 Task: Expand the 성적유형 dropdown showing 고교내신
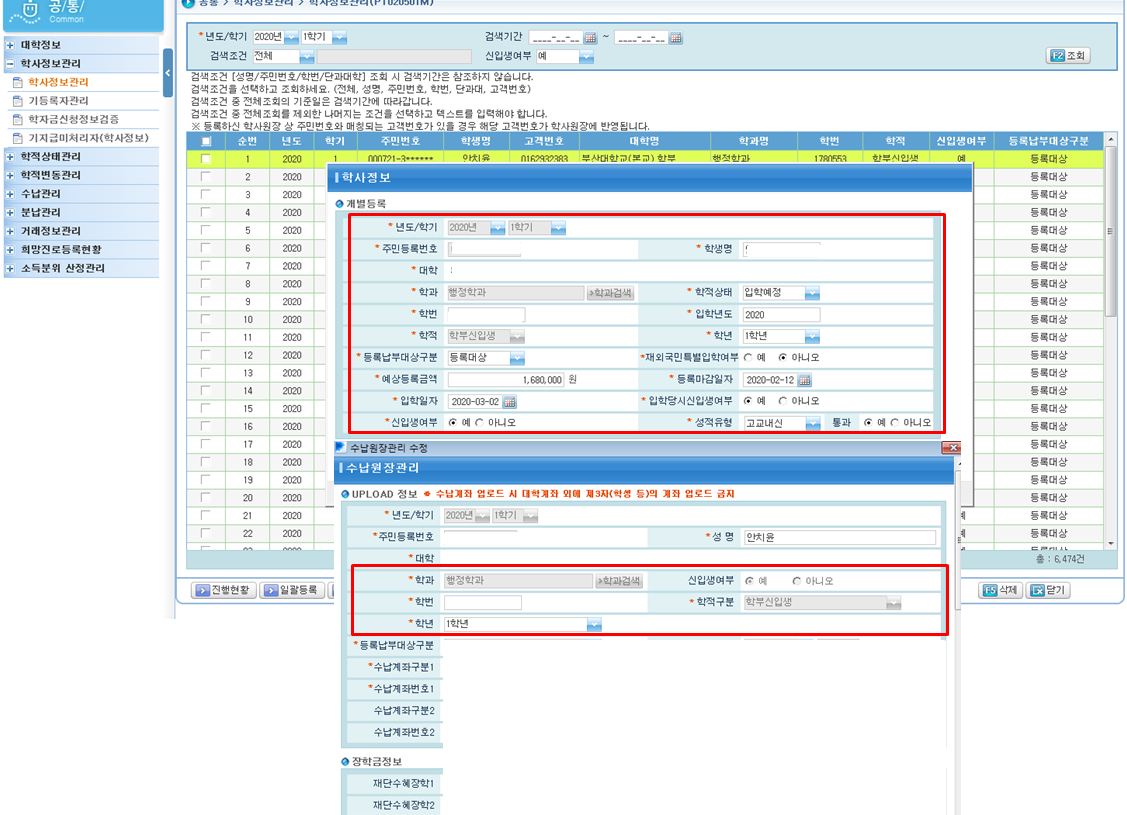coord(812,423)
